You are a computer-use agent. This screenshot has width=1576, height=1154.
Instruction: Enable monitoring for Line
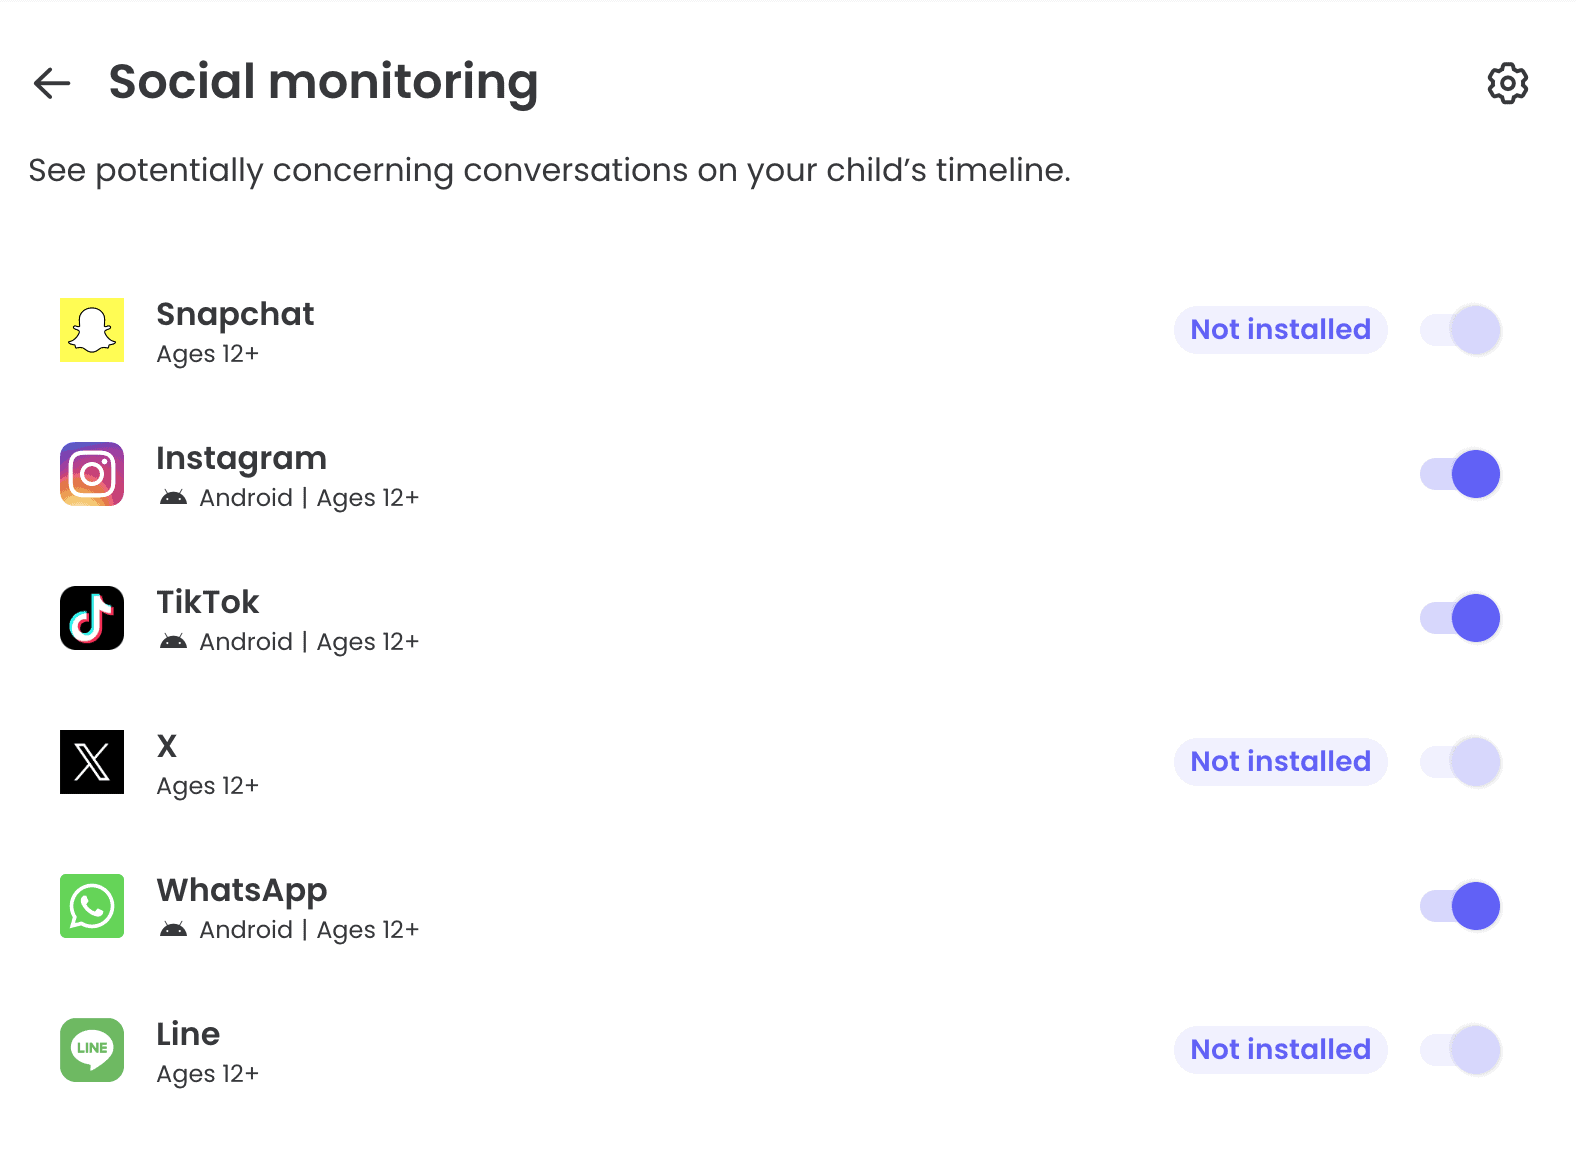1459,1050
